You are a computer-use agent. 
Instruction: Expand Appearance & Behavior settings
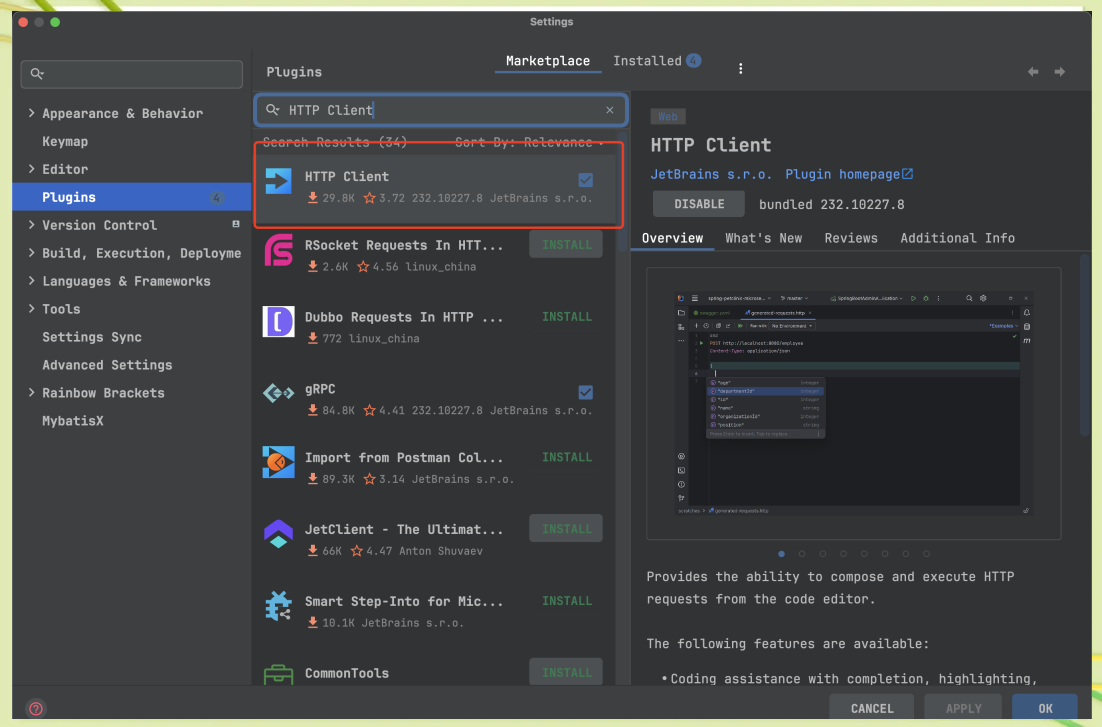click(x=32, y=112)
